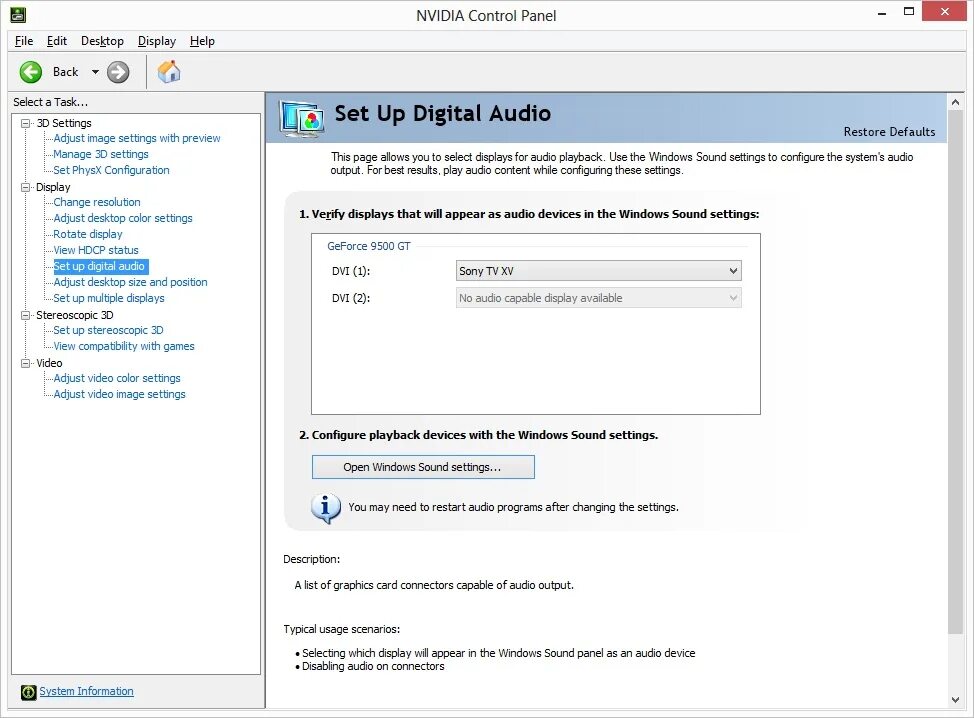
Task: Click the DVI (1): label
Action: click(x=351, y=271)
